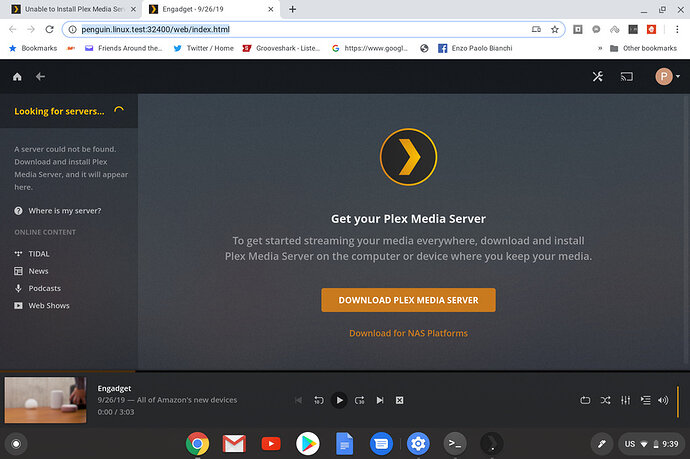Open the Enzo Paolo Bianchi Facebook bookmark
Screen dimensions: 690x459
[476, 48]
